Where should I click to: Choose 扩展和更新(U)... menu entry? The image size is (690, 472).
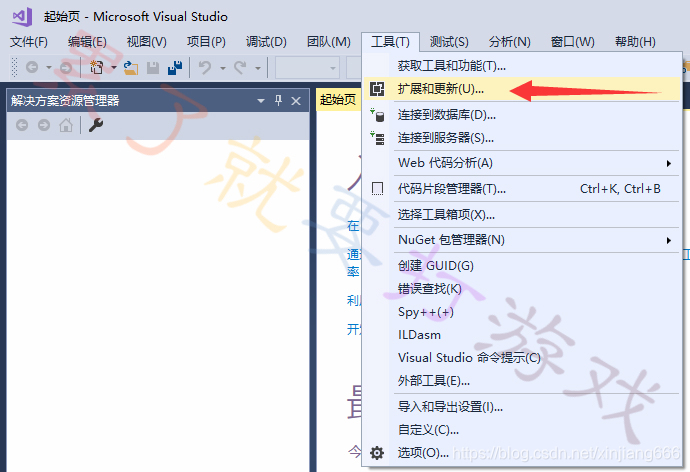click(522, 89)
